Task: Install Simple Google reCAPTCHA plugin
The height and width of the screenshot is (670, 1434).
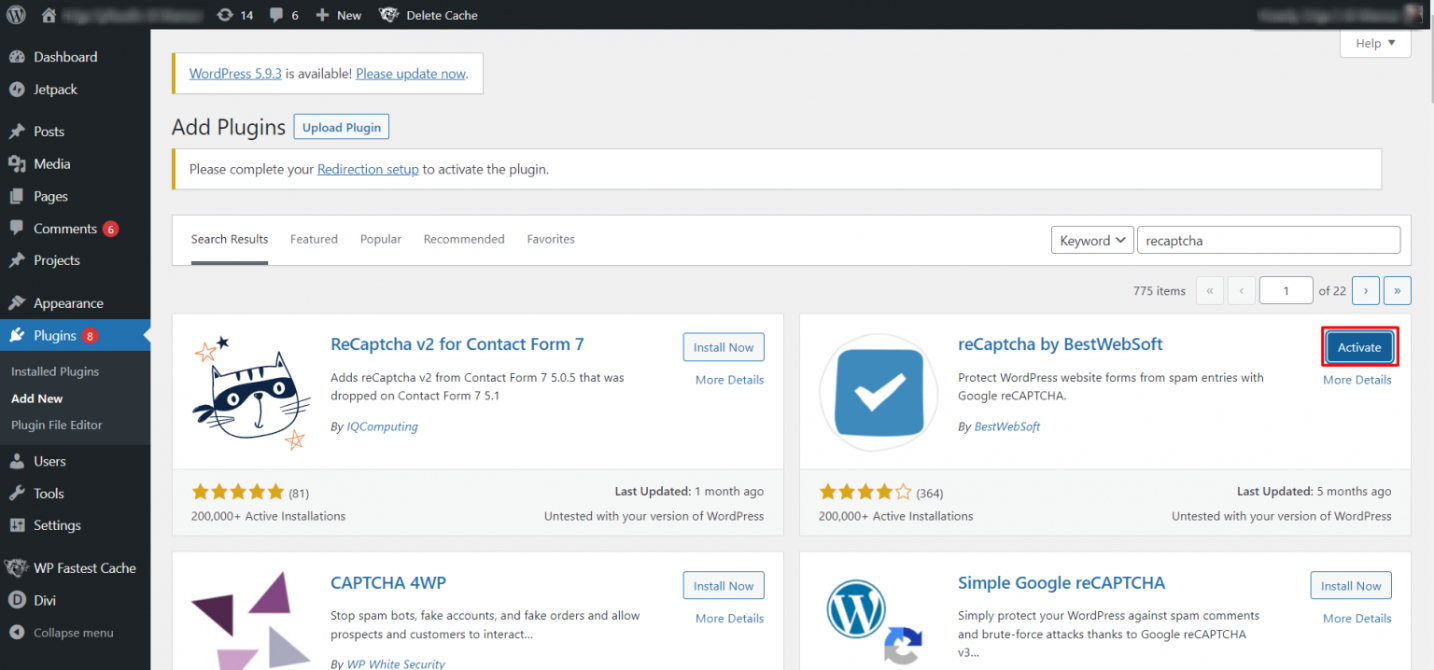Action: point(1351,586)
